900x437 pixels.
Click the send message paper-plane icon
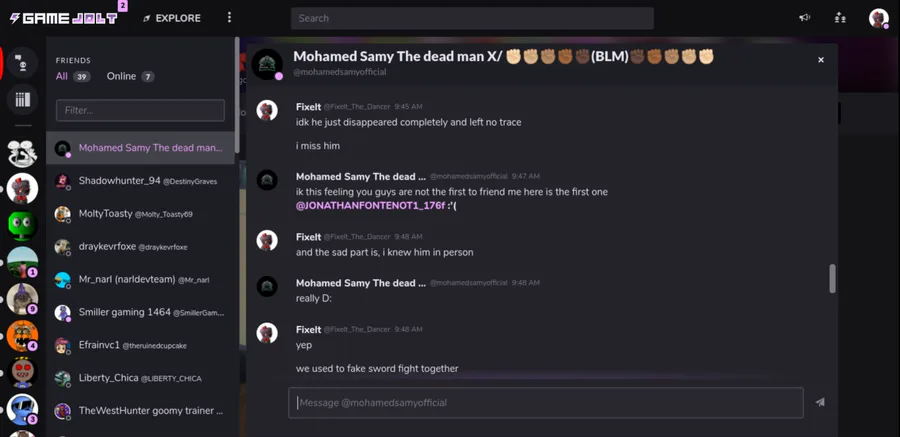[x=820, y=403]
